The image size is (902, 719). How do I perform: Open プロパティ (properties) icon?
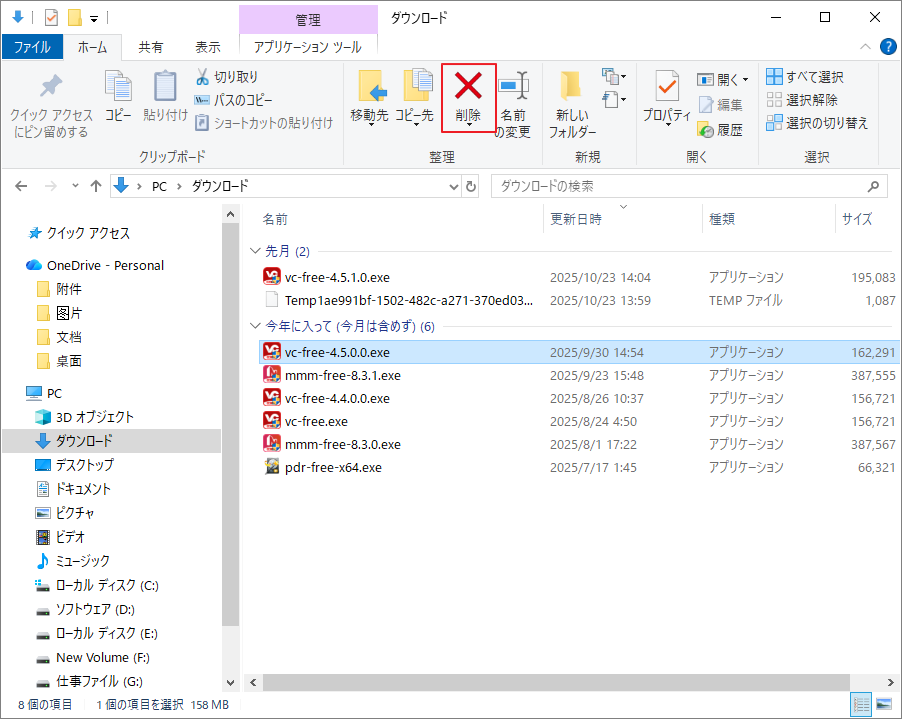tap(667, 86)
